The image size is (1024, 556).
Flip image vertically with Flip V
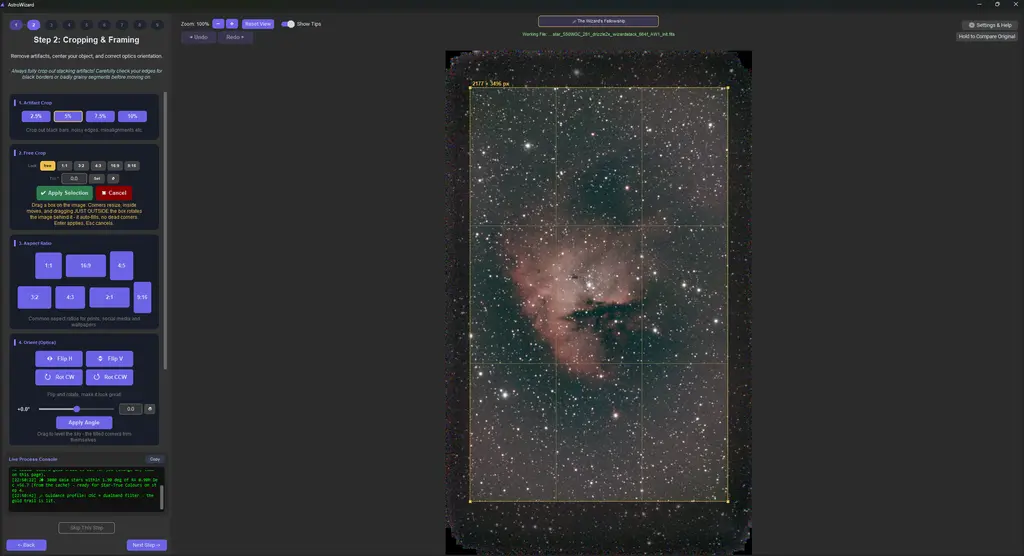tap(109, 359)
